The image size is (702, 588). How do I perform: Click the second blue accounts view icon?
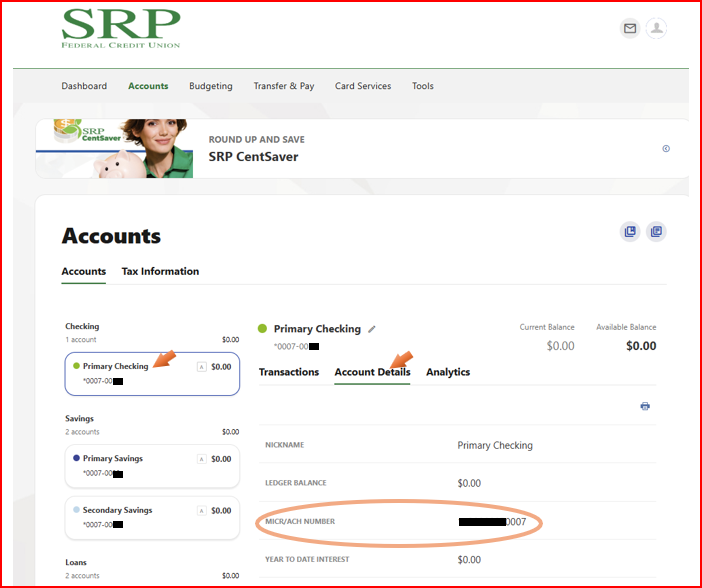click(656, 232)
